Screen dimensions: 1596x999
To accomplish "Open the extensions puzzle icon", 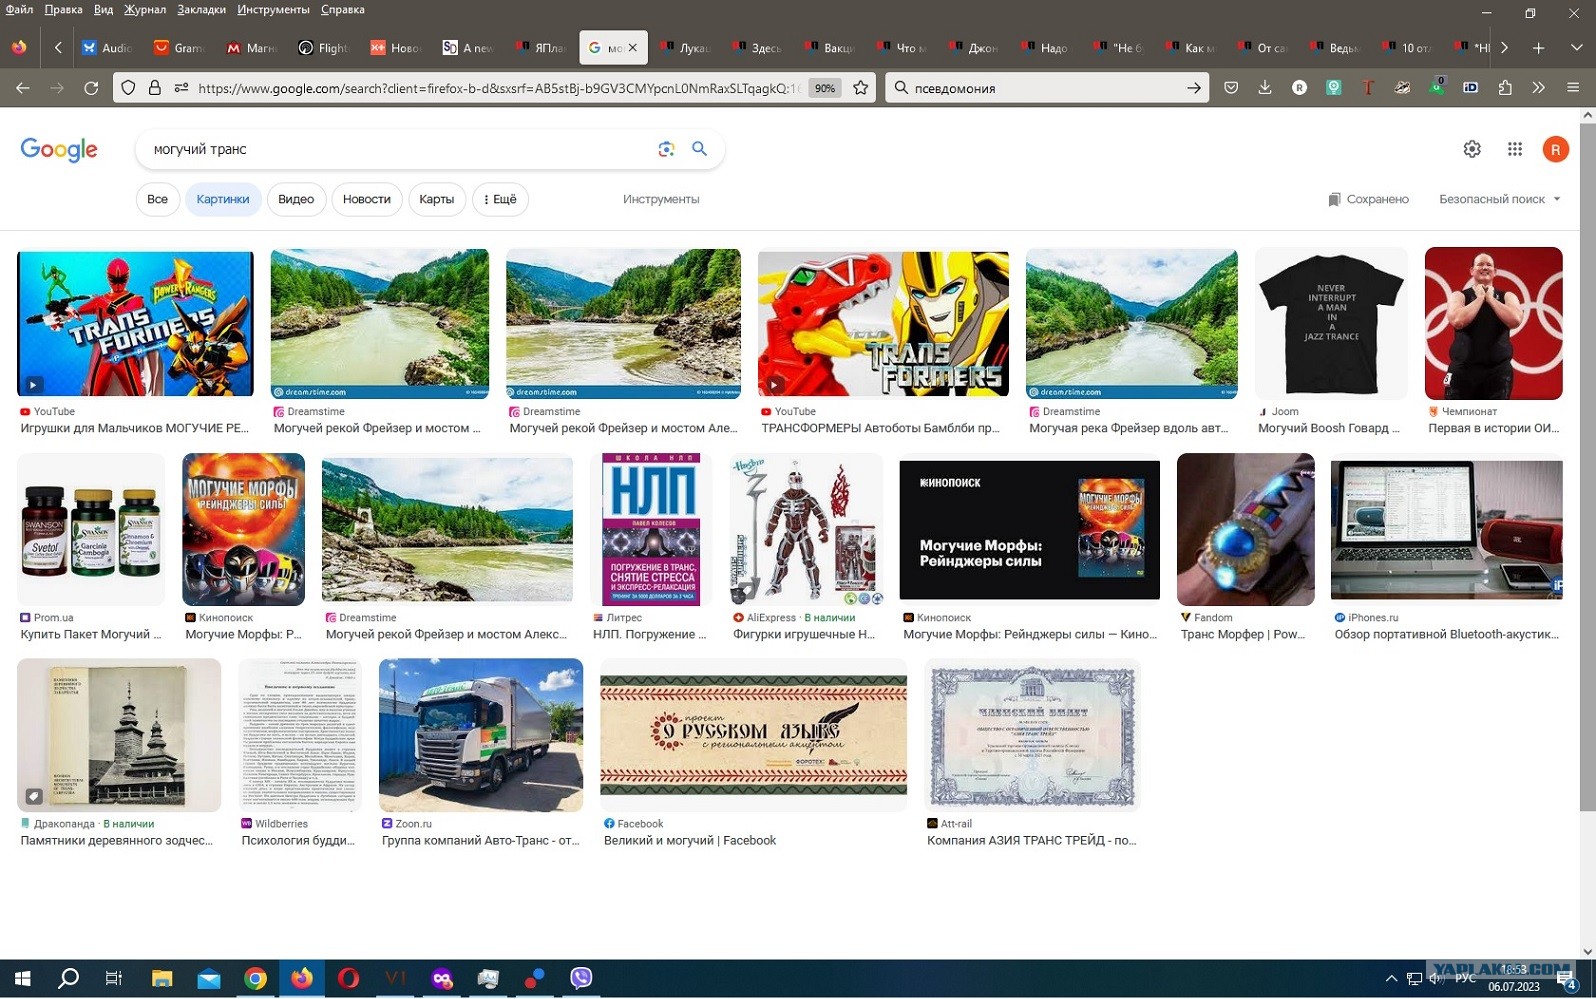I will 1505,88.
